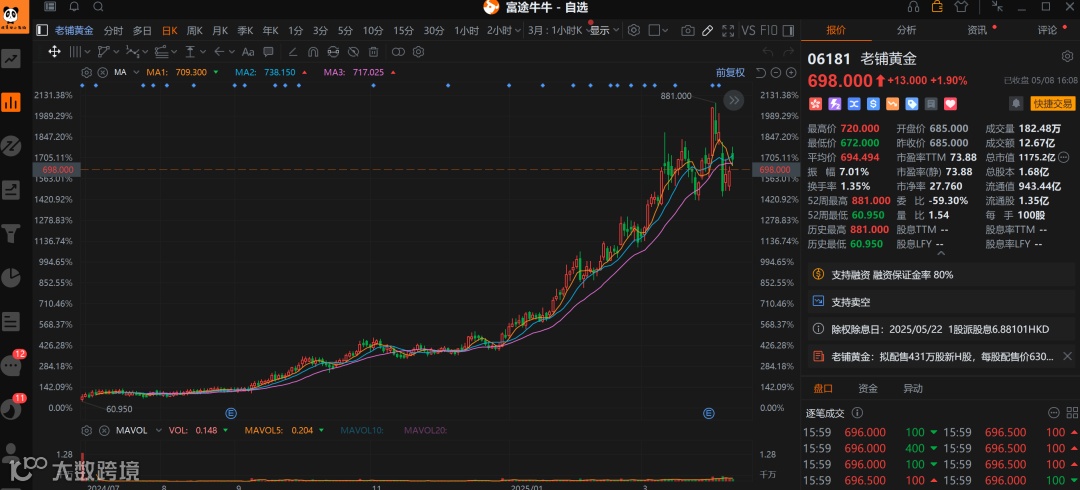Open the 分析 analysis tab

pyautogui.click(x=906, y=30)
